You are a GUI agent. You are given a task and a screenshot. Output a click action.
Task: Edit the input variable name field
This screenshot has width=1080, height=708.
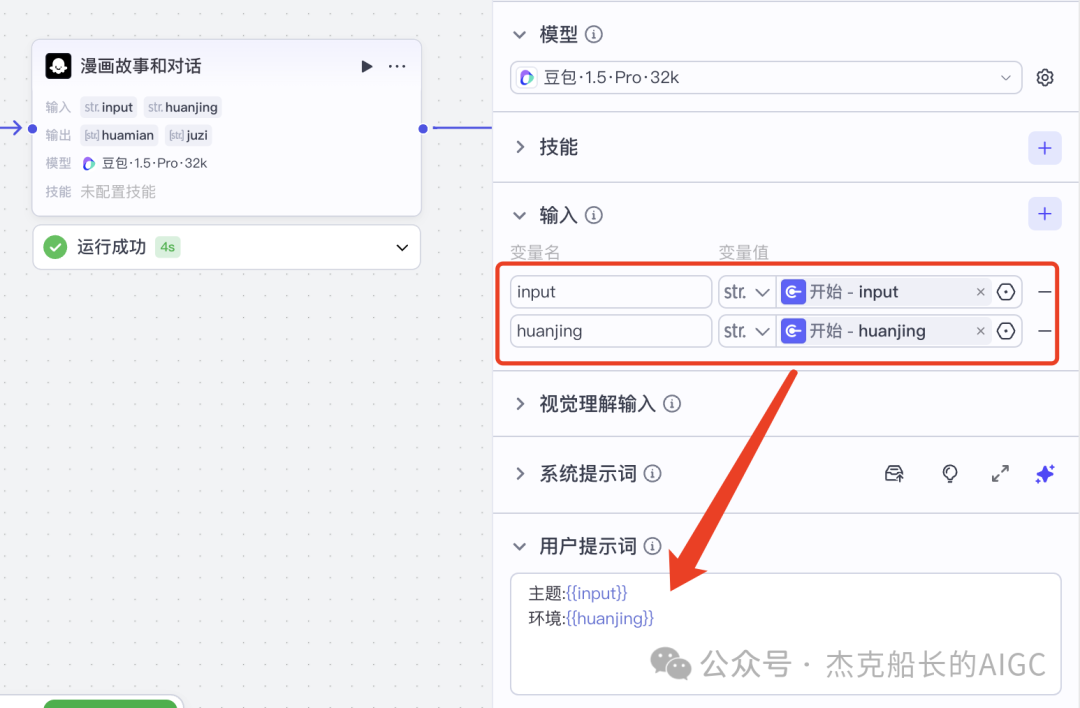click(x=610, y=292)
